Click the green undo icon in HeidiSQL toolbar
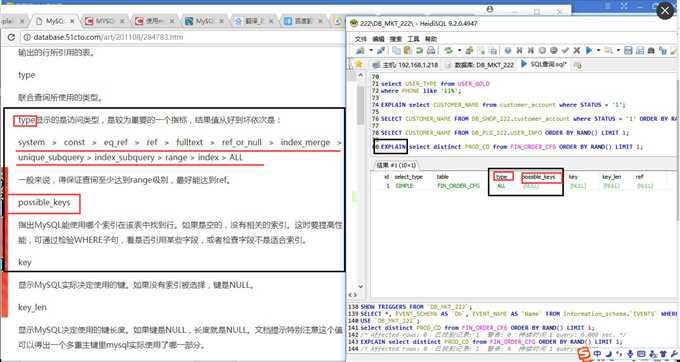 coord(419,51)
